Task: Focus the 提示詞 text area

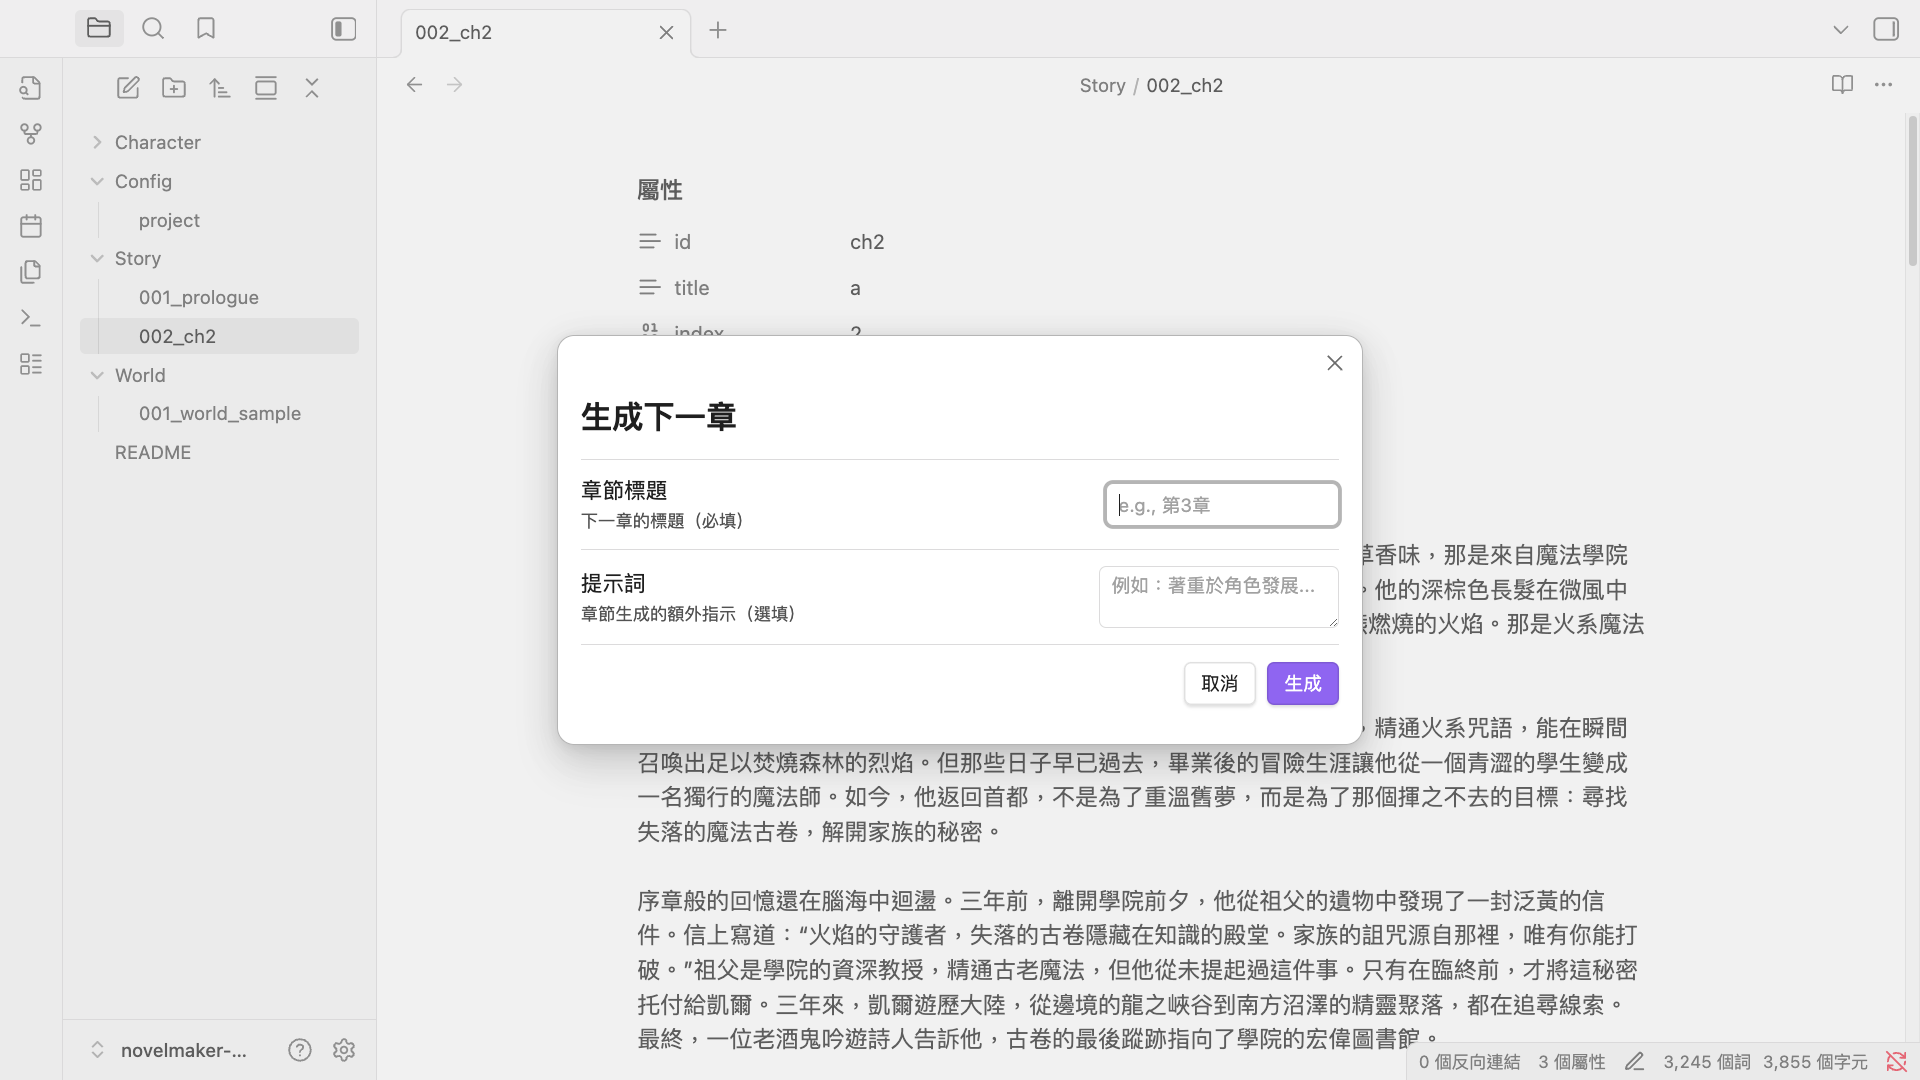Action: pos(1218,597)
